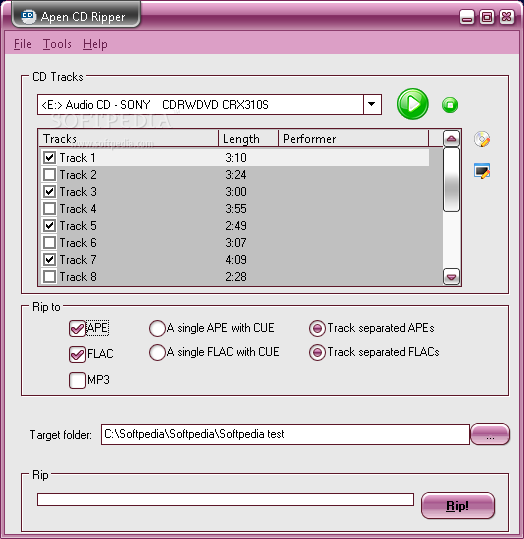524x539 pixels.
Task: Uncheck the Track 1 checkbox
Action: click(x=50, y=158)
